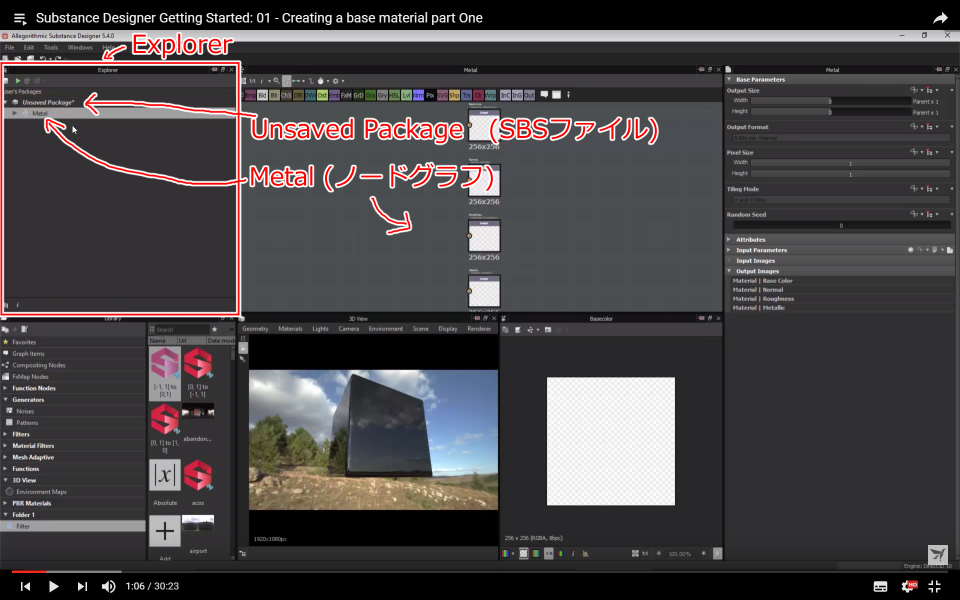The height and width of the screenshot is (600, 960).
Task: Add a comment to the graph
Action: coord(544,94)
